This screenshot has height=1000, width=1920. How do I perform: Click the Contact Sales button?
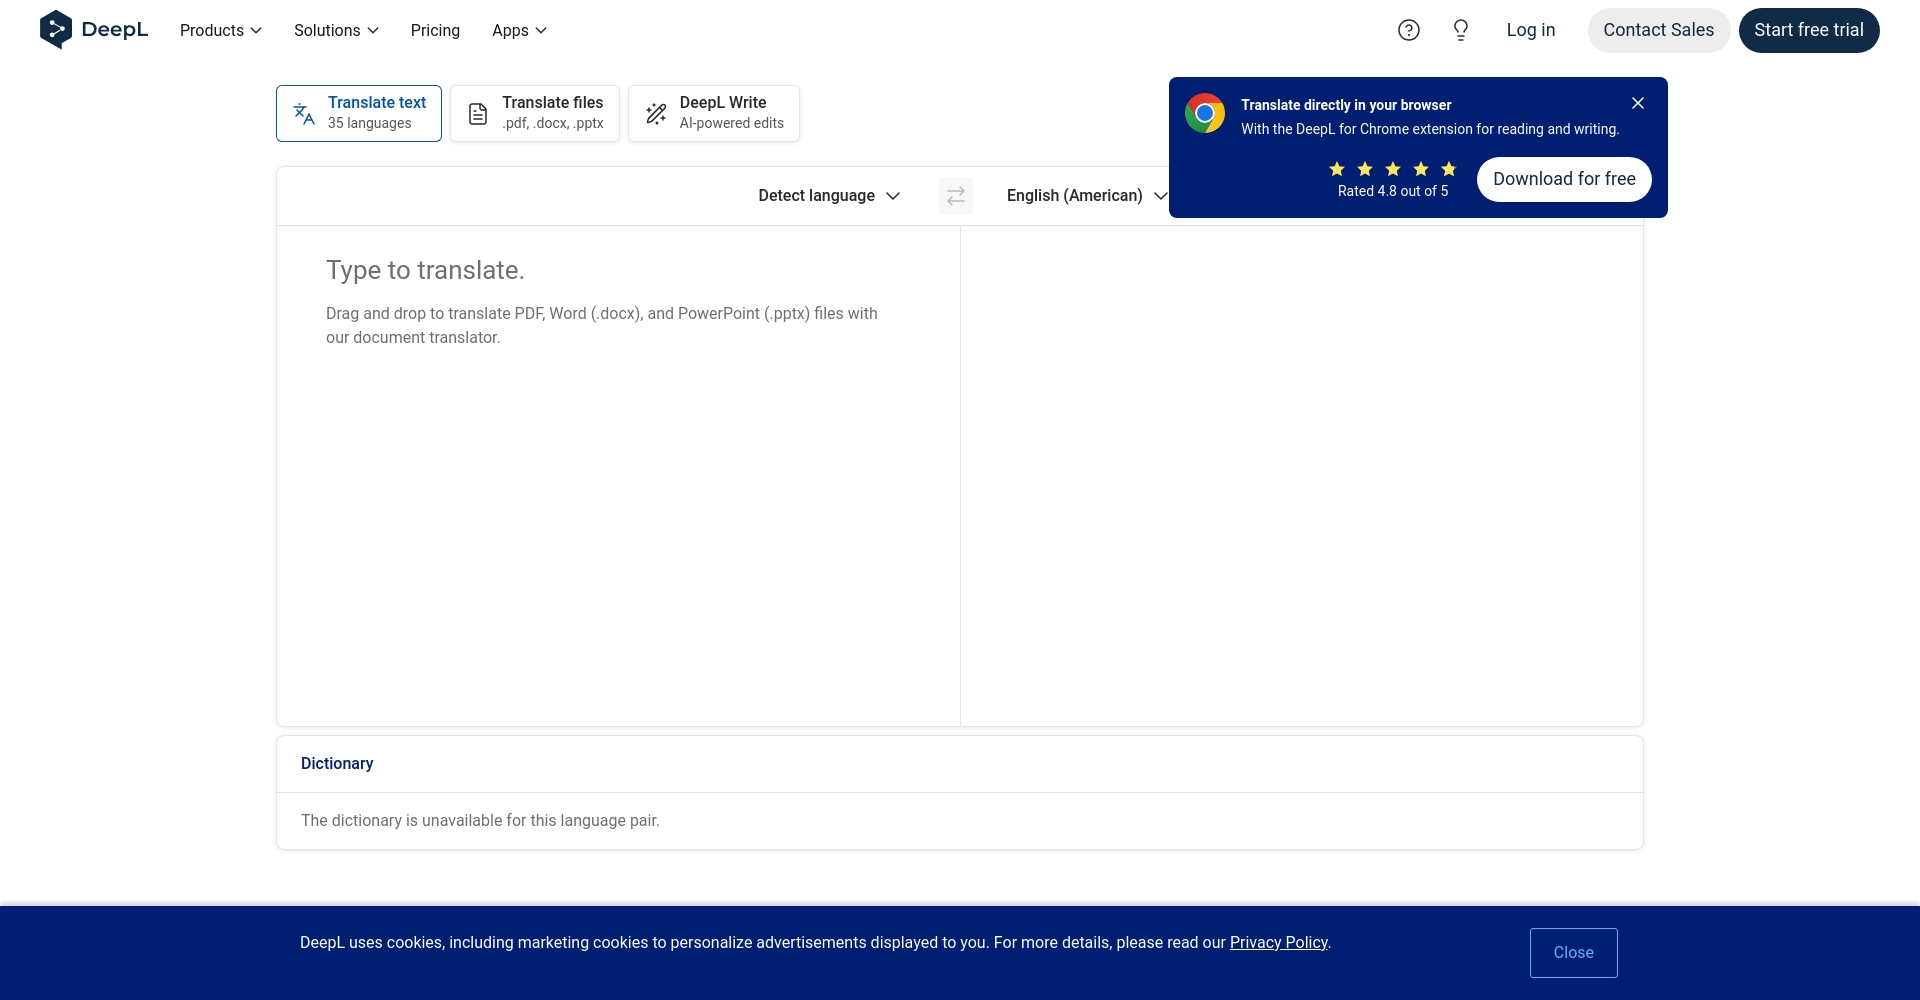coord(1659,30)
